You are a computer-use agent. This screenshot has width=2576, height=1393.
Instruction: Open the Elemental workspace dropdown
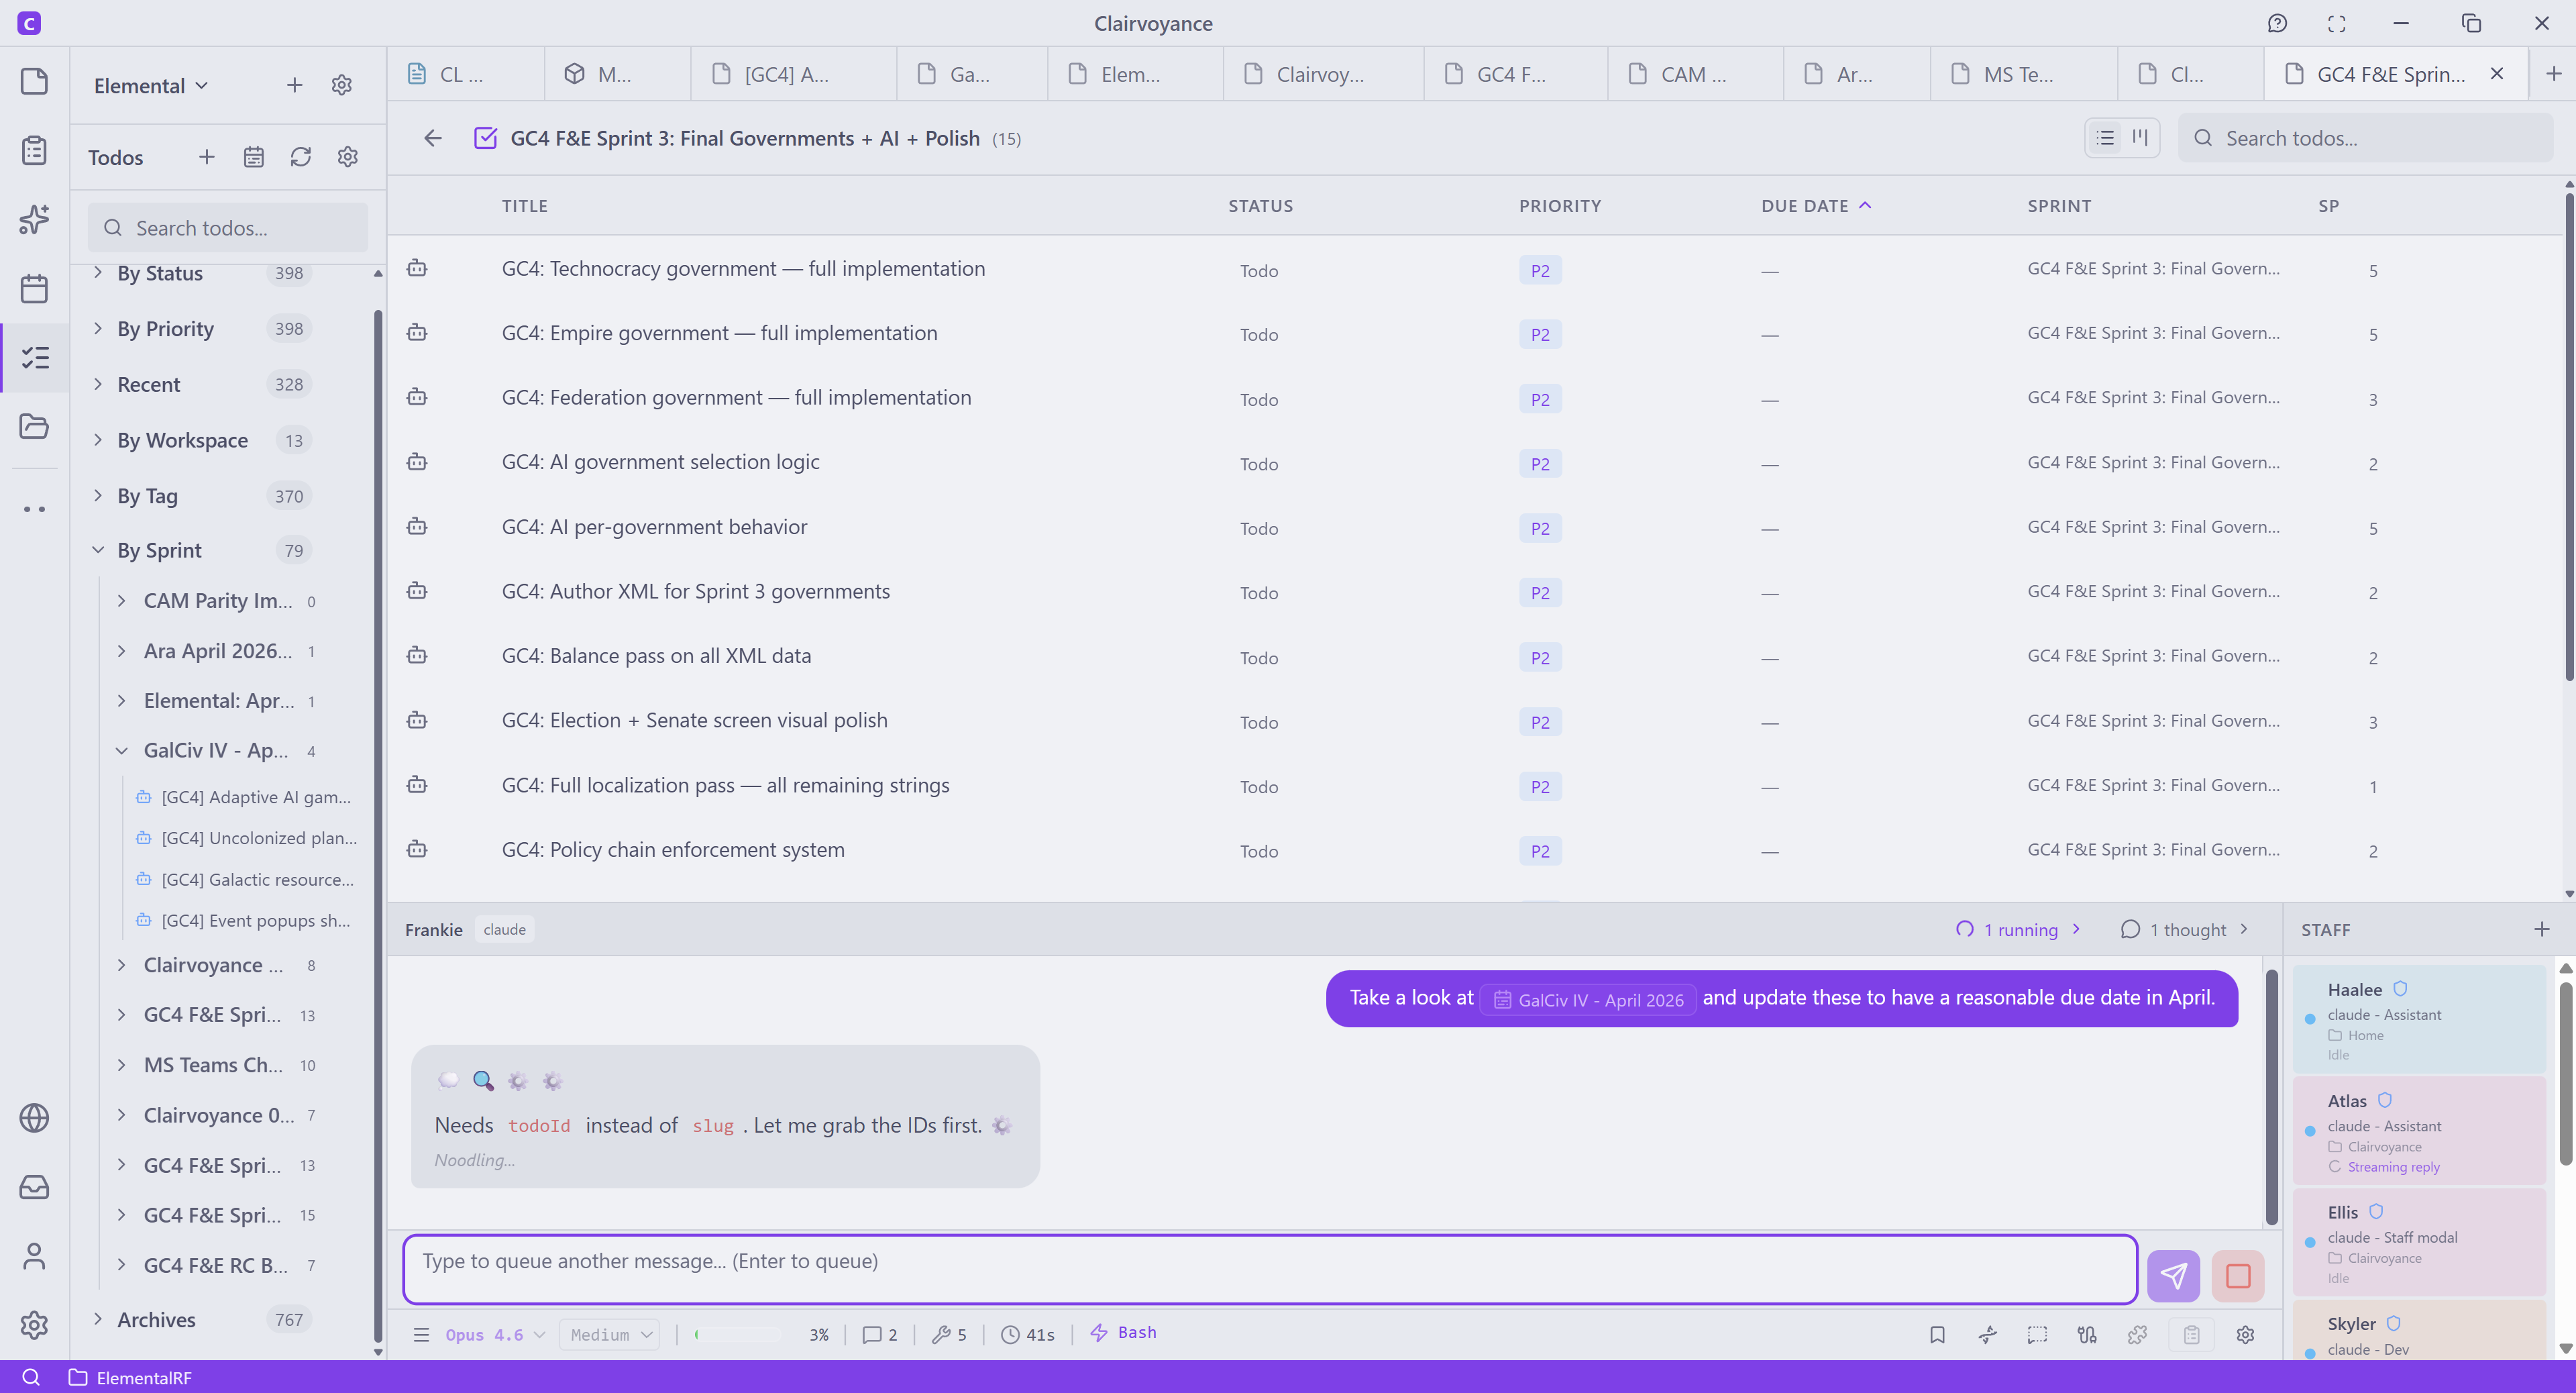(x=151, y=85)
